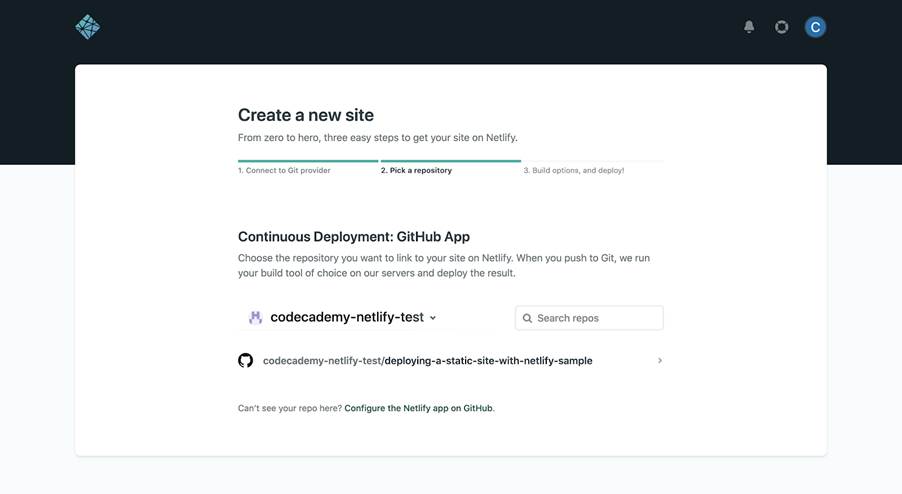This screenshot has width=902, height=494.
Task: Go to step 1 Connect to Git provider
Action: tap(284, 171)
